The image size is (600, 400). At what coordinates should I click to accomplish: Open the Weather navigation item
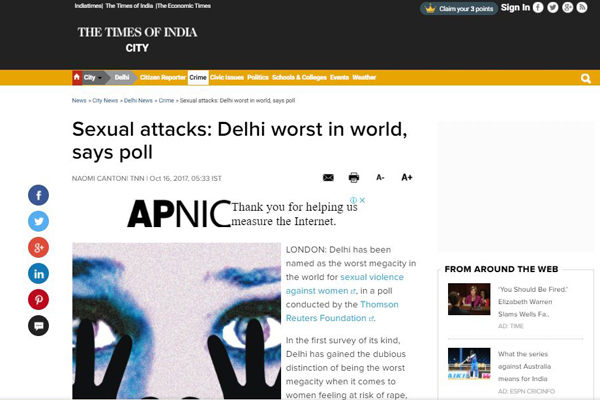(364, 77)
